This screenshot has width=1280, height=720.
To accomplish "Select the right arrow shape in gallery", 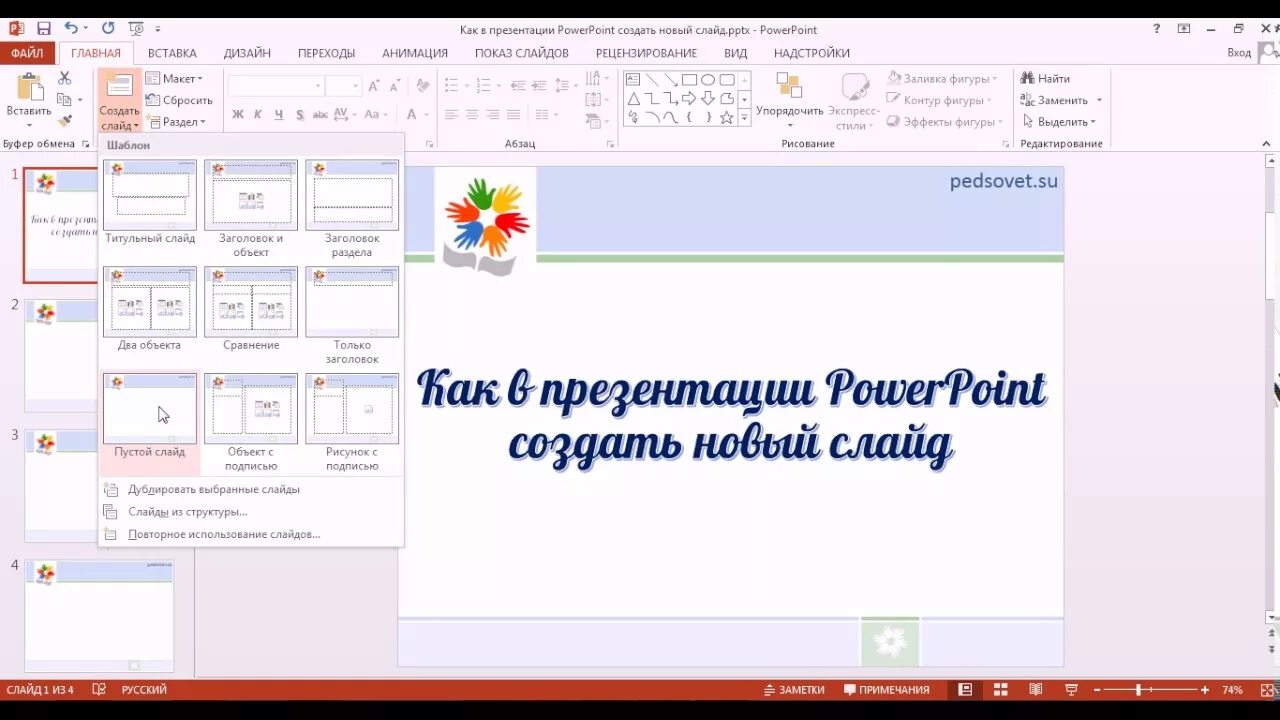I will 689,98.
